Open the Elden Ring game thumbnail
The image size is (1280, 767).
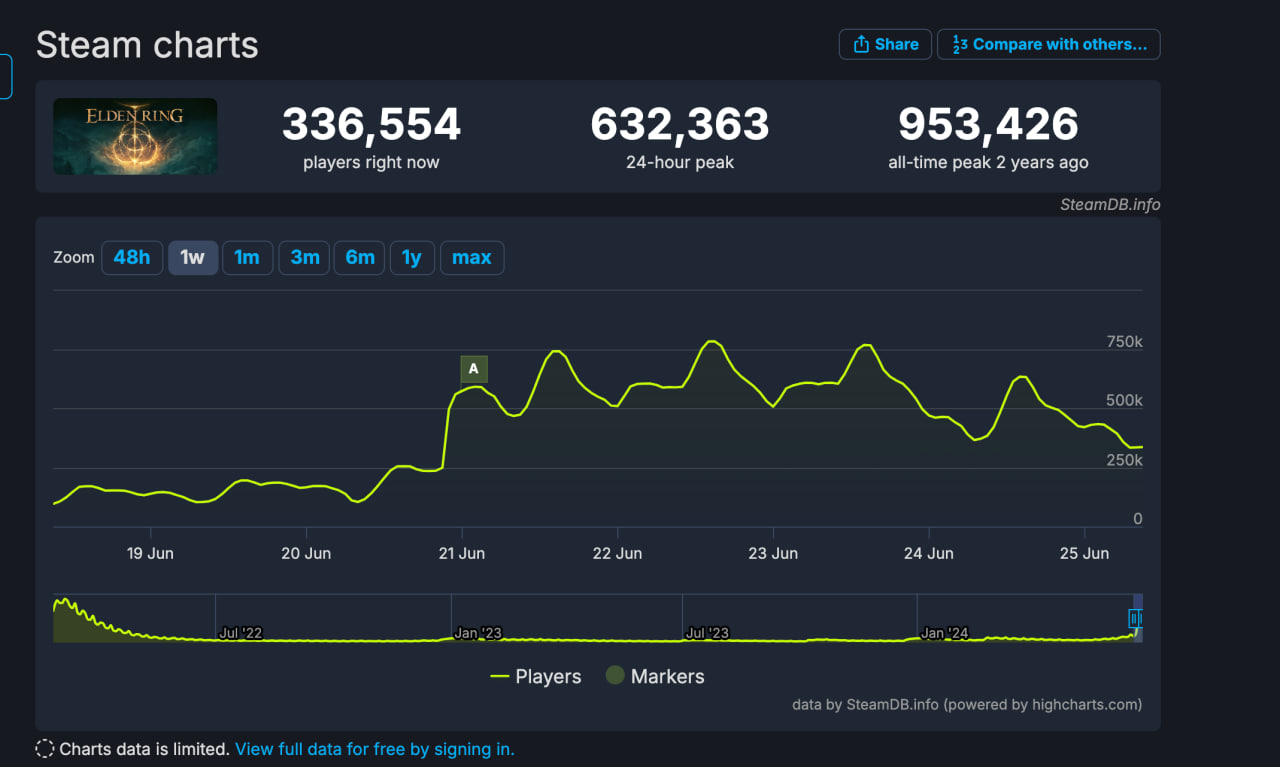click(135, 136)
